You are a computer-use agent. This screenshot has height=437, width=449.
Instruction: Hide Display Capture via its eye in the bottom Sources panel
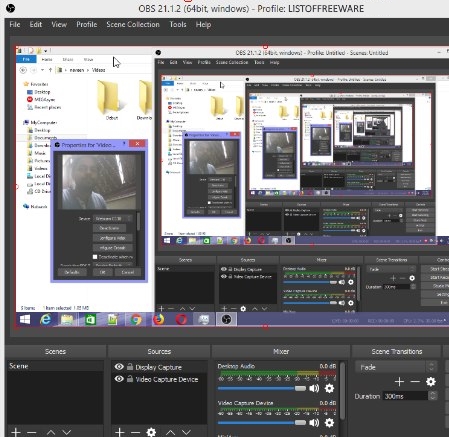[x=119, y=367]
